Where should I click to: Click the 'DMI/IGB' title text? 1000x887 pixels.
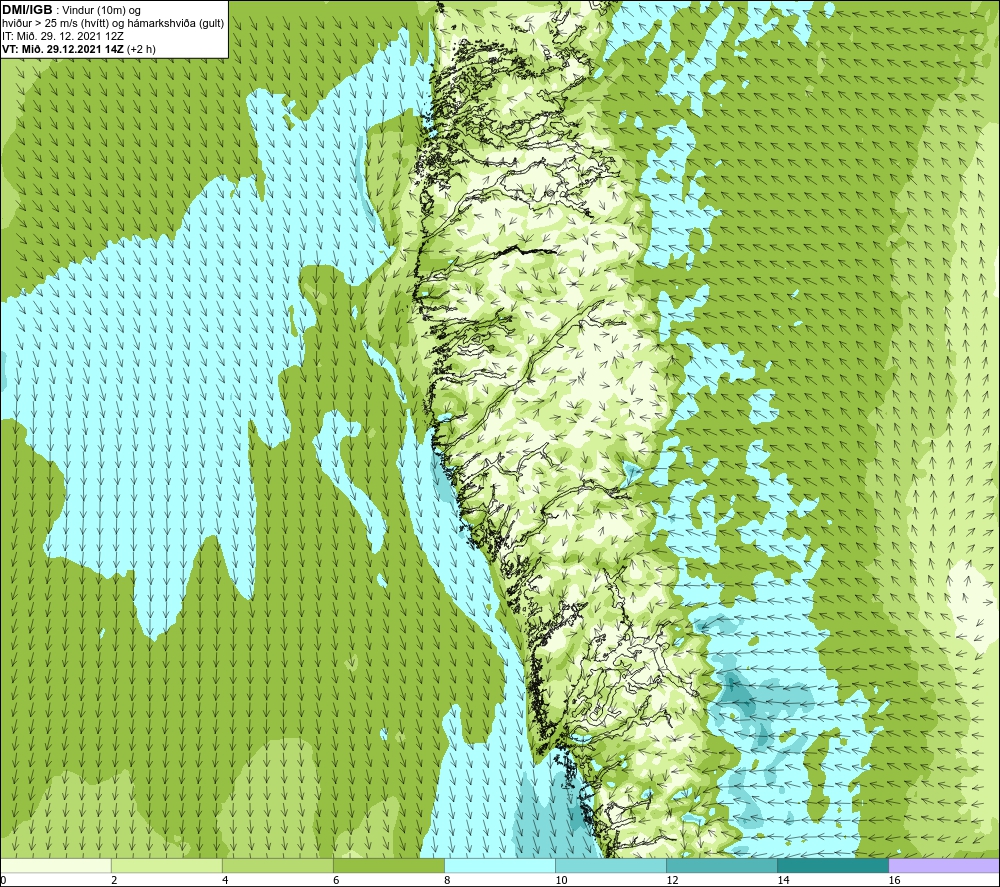pos(27,10)
